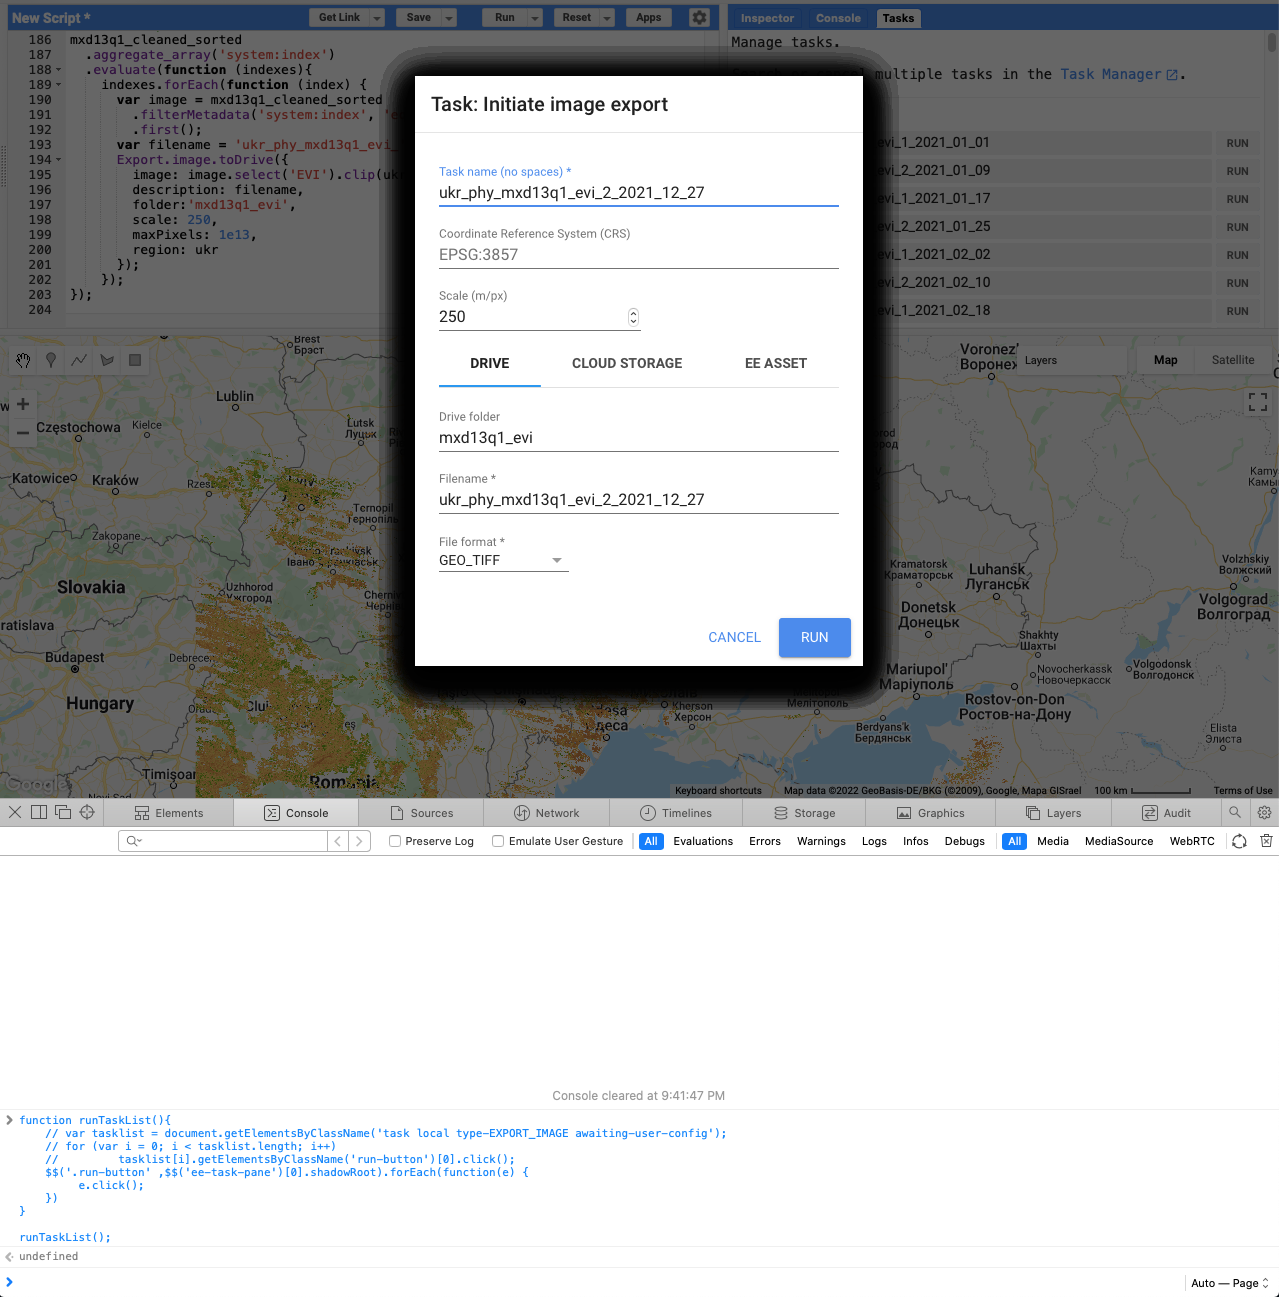Switch to the CLOUD STORAGE tab
The height and width of the screenshot is (1297, 1279).
(x=627, y=363)
